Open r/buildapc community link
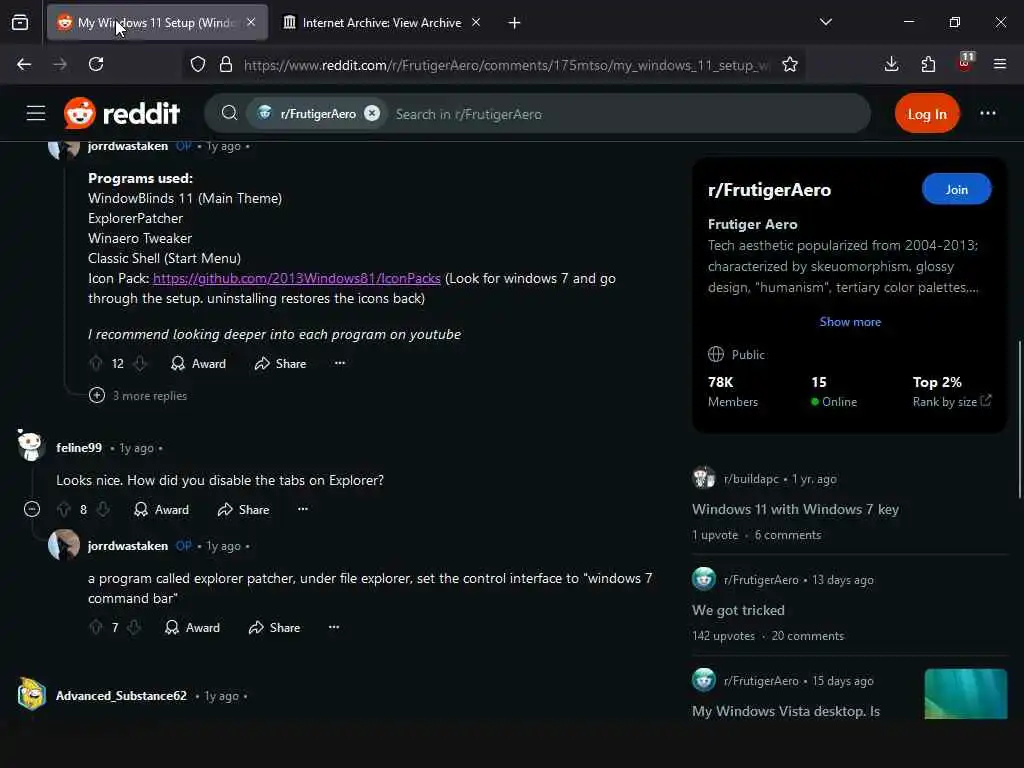 (x=751, y=479)
